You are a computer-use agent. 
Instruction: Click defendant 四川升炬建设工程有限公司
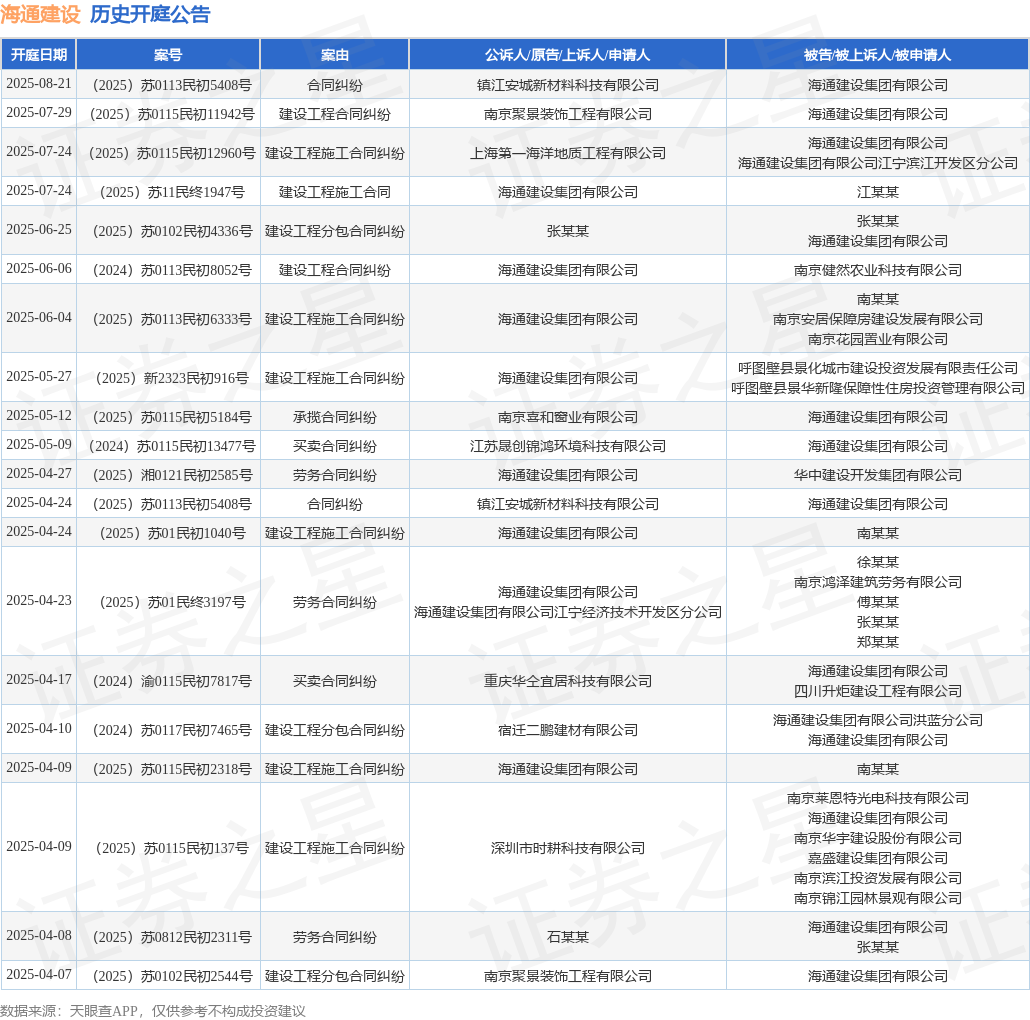pyautogui.click(x=878, y=692)
